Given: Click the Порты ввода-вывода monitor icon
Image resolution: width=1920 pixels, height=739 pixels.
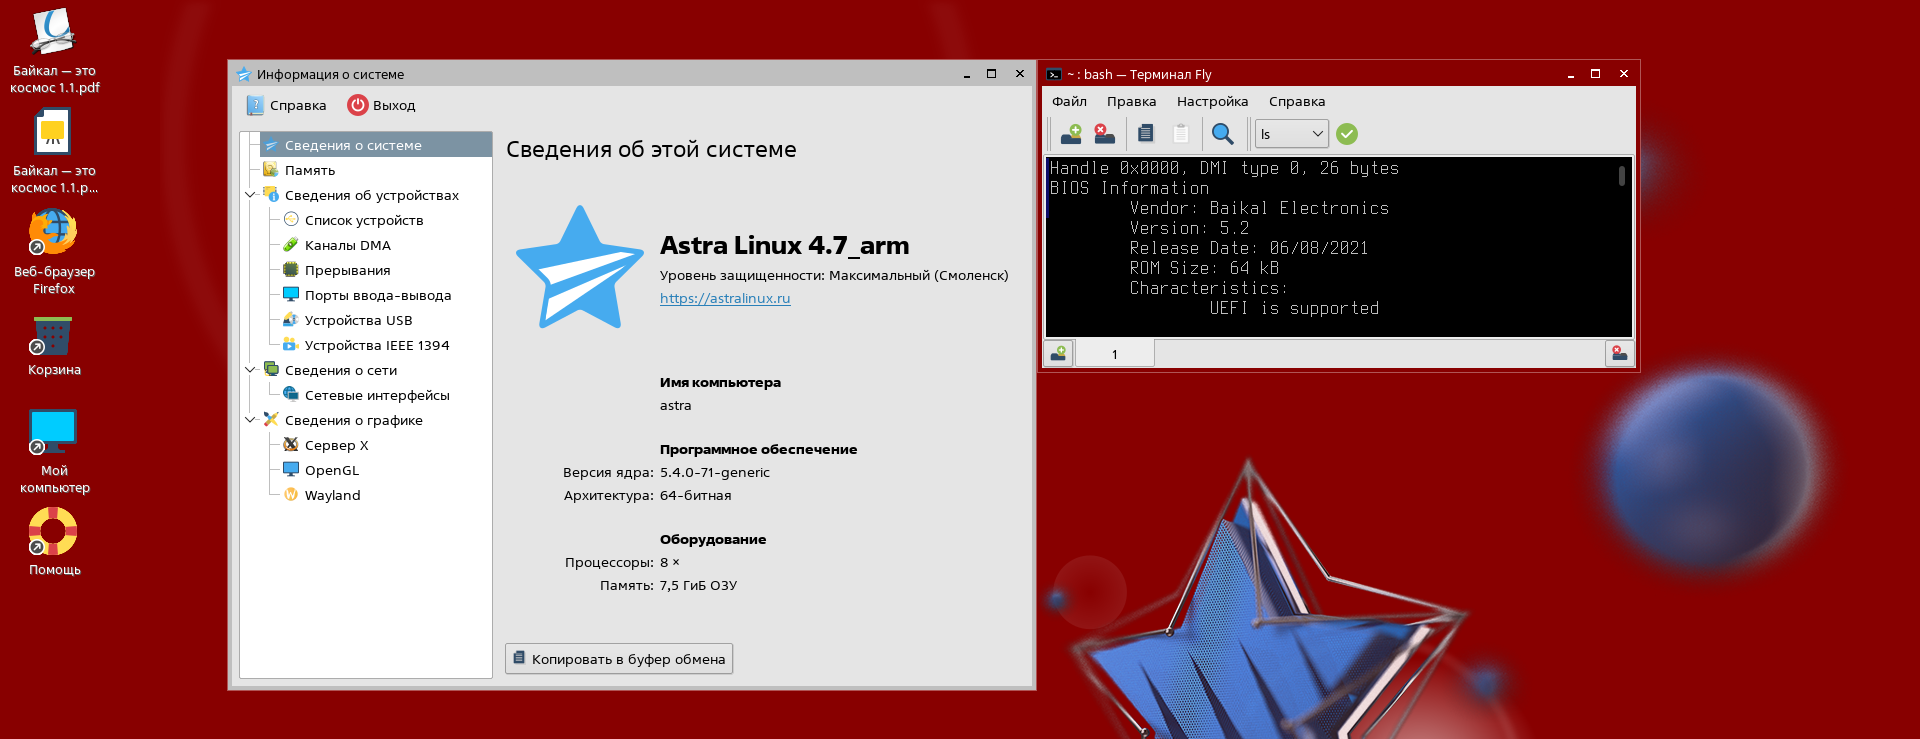Looking at the screenshot, I should click(291, 294).
